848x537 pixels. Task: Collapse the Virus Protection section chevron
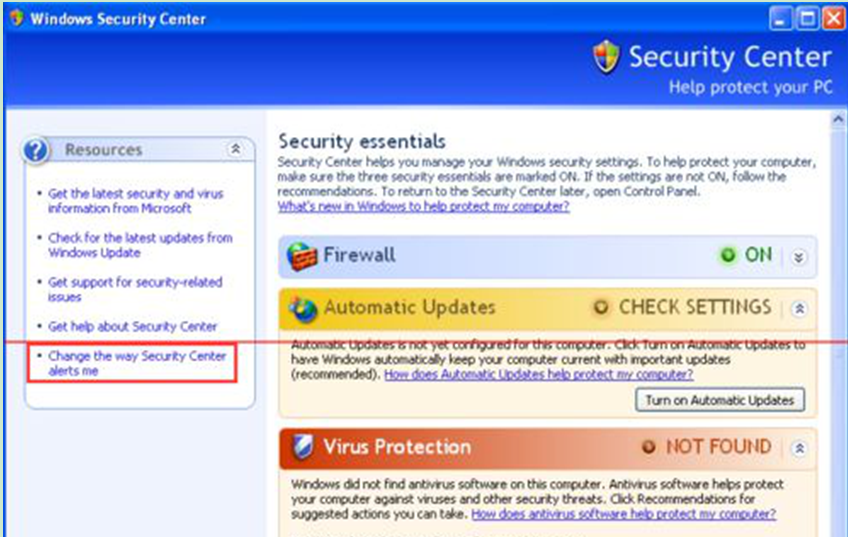[799, 448]
